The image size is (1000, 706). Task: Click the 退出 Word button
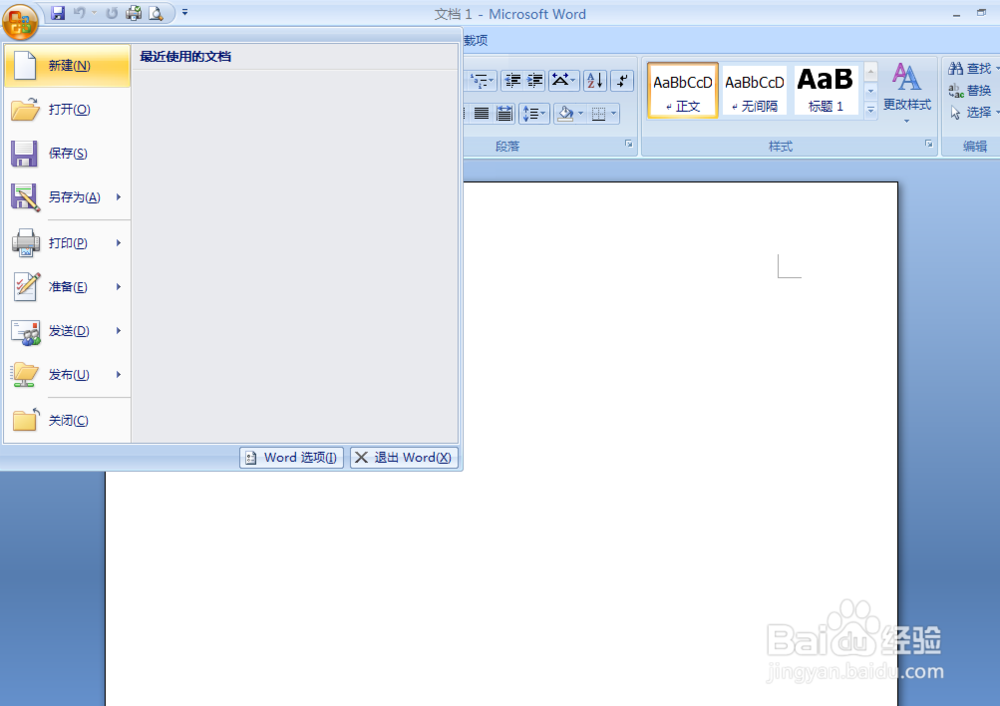(x=404, y=458)
